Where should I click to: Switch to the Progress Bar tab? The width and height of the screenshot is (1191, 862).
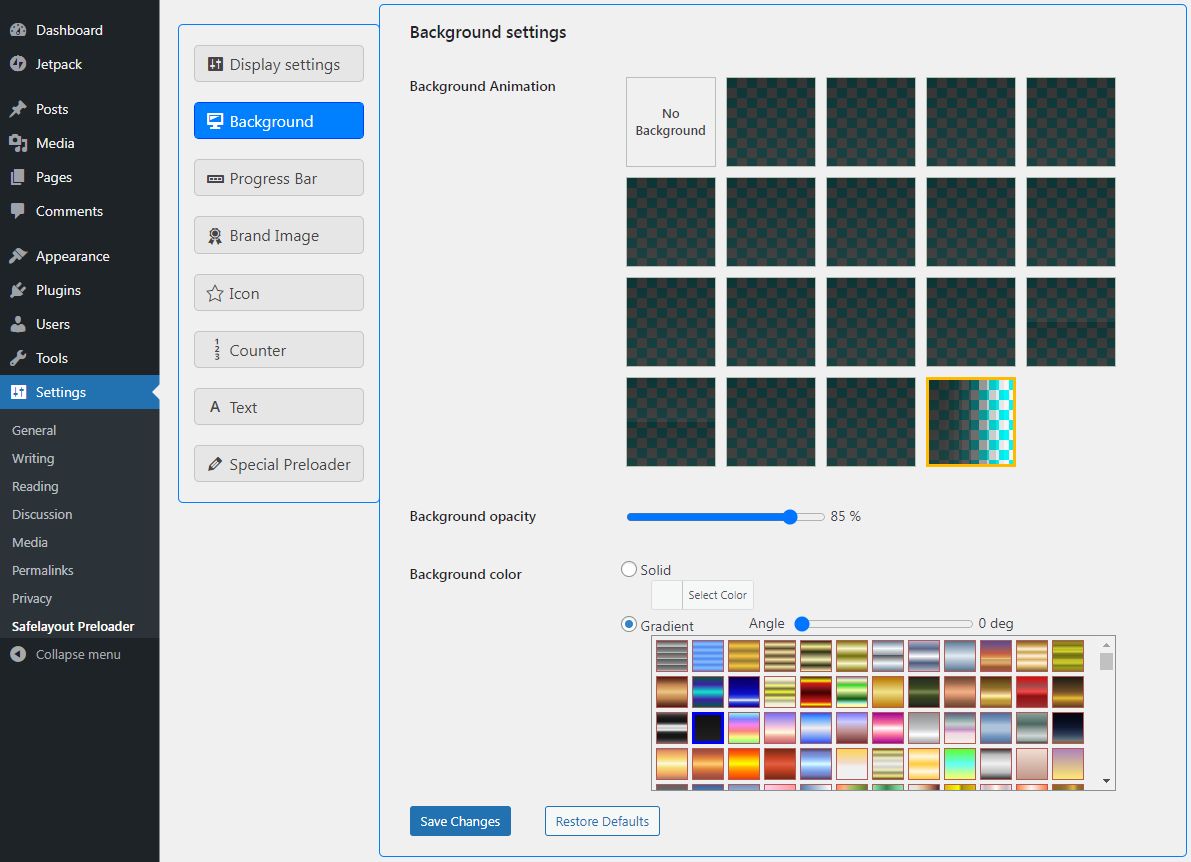click(279, 178)
